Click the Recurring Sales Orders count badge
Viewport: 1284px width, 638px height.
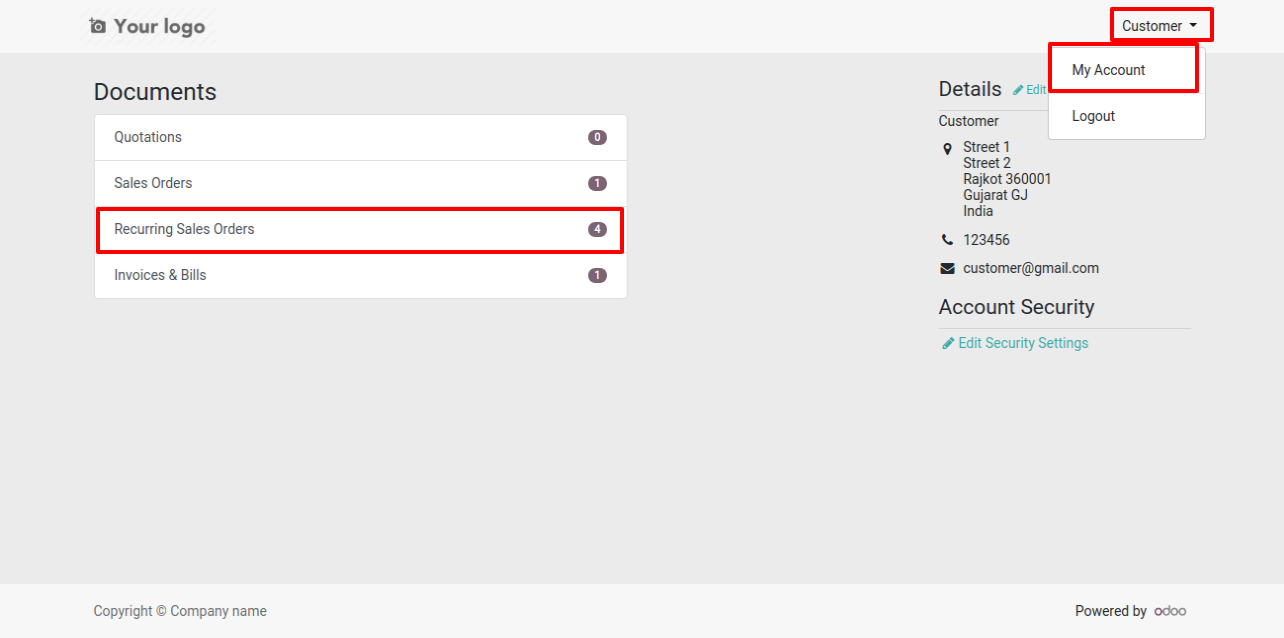(597, 230)
